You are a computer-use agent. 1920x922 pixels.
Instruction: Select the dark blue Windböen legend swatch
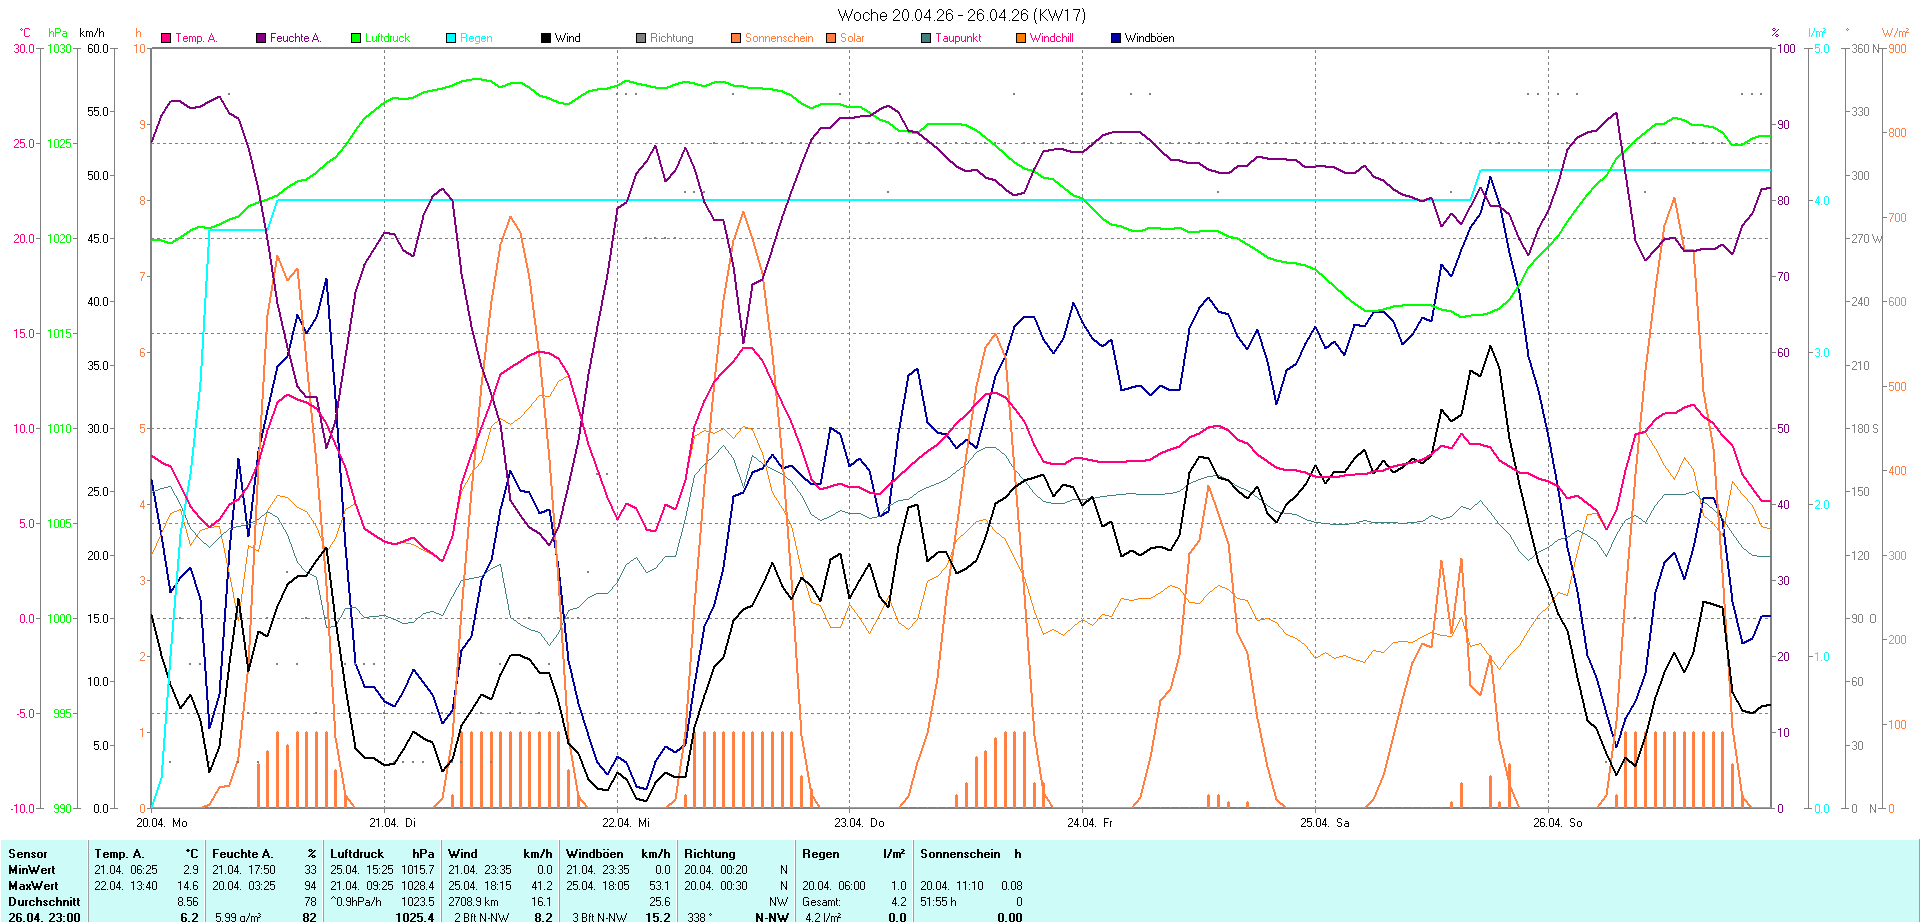click(x=1116, y=38)
